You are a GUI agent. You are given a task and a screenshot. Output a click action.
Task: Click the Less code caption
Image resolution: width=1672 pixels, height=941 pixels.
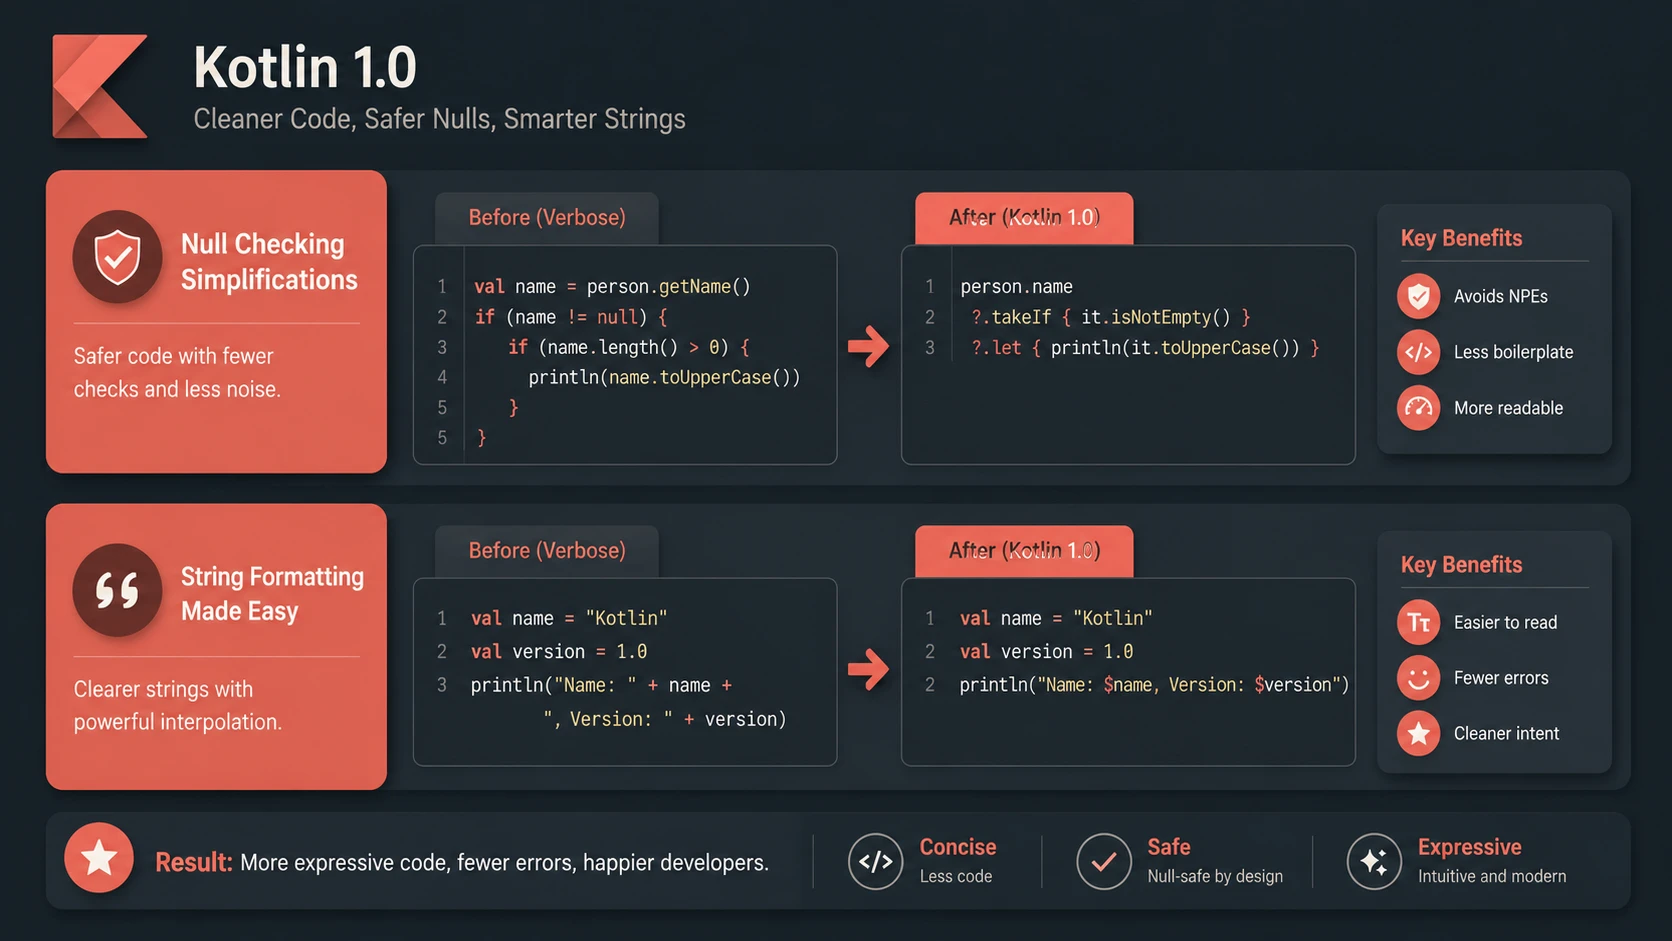tap(955, 876)
